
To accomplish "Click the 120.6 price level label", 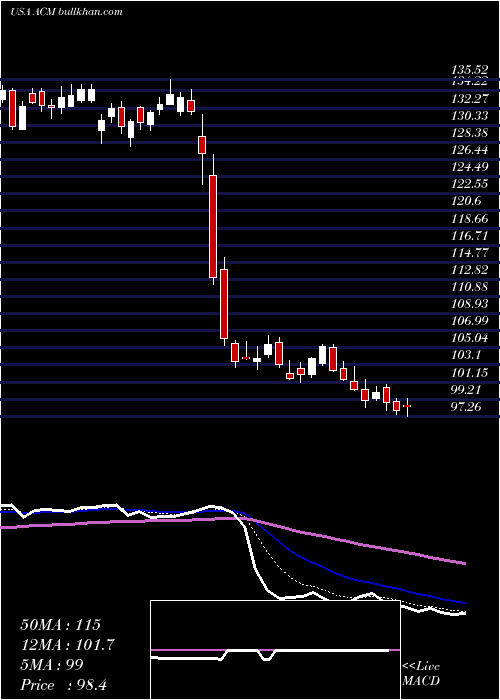I will (x=467, y=201).
